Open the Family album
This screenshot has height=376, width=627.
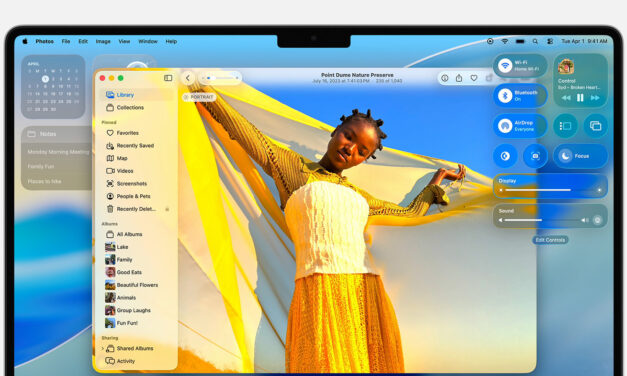[136, 260]
